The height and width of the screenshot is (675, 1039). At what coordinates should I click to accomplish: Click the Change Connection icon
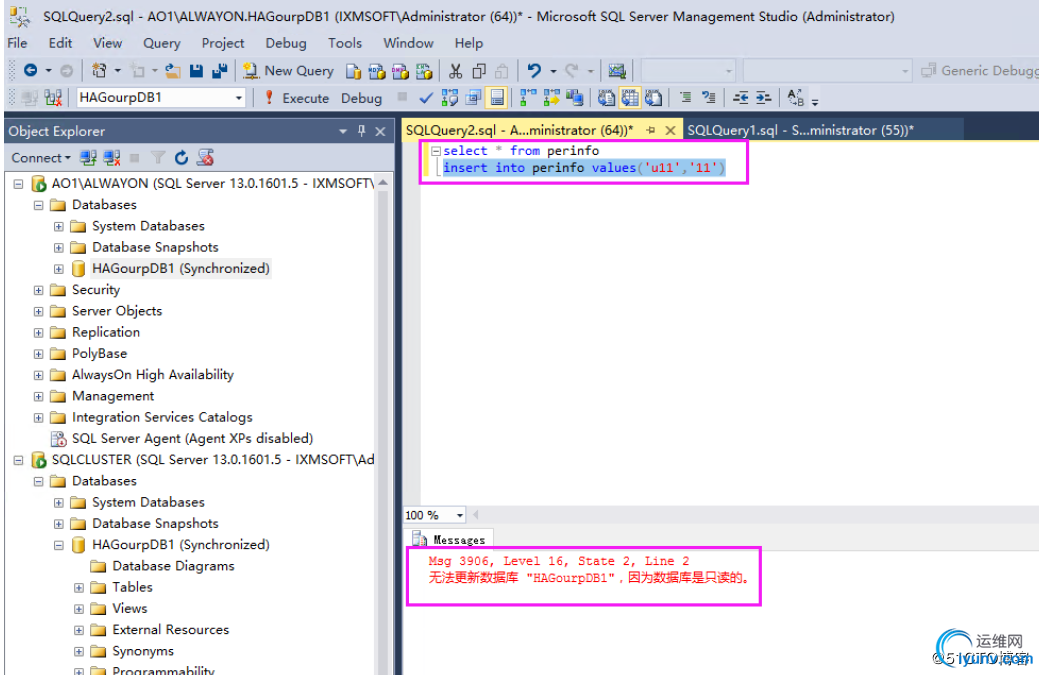53,98
